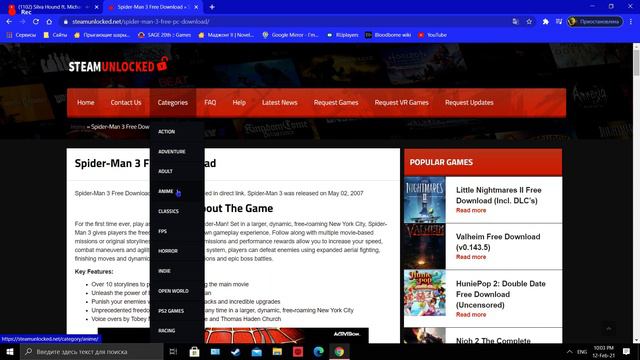Open the Request VR Games page
The image size is (640, 360).
[x=402, y=102]
